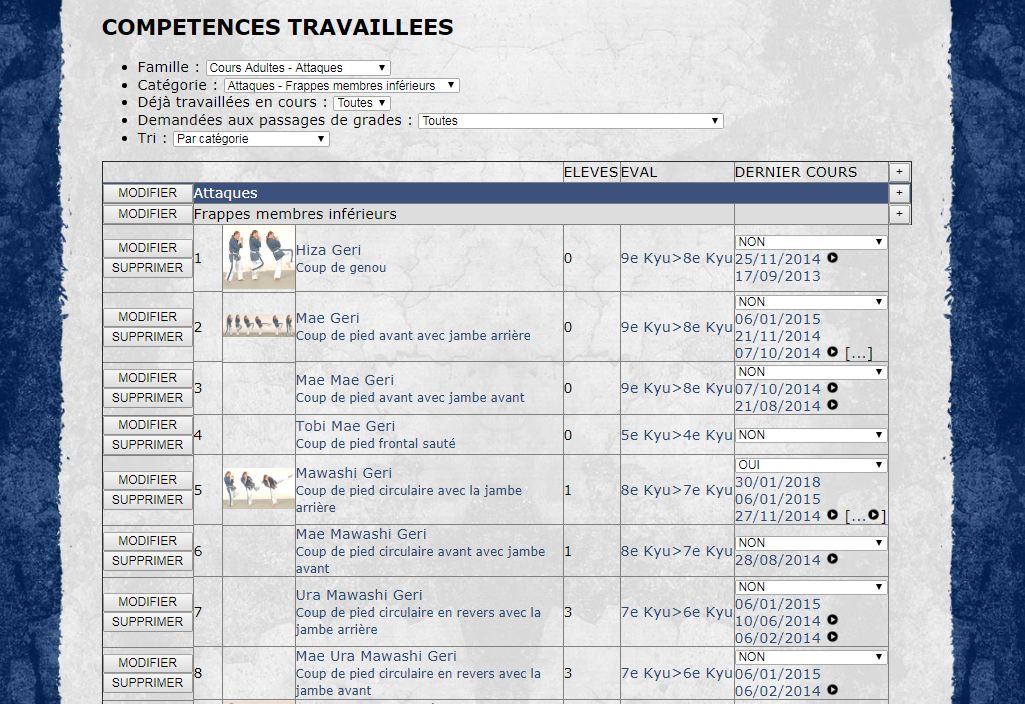Open the OUI dropdown for Mawashi Geri
The width and height of the screenshot is (1025, 704).
click(x=811, y=465)
